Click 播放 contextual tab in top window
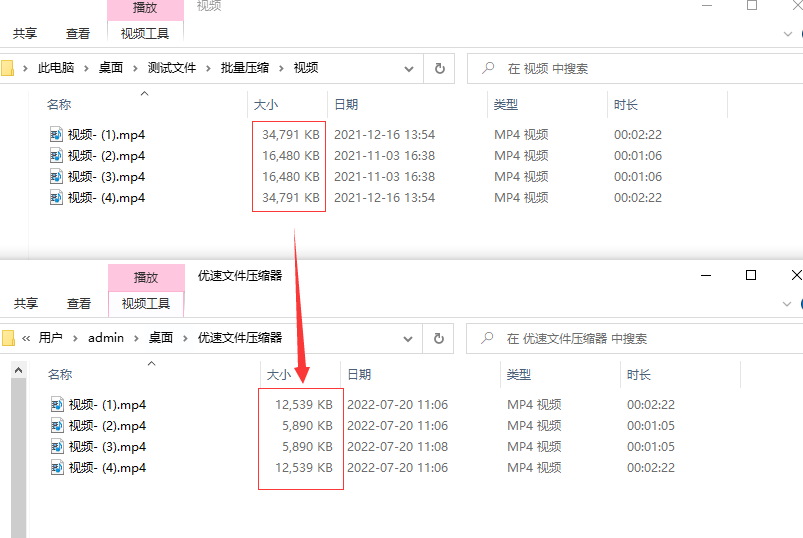This screenshot has width=803, height=538. (x=145, y=8)
